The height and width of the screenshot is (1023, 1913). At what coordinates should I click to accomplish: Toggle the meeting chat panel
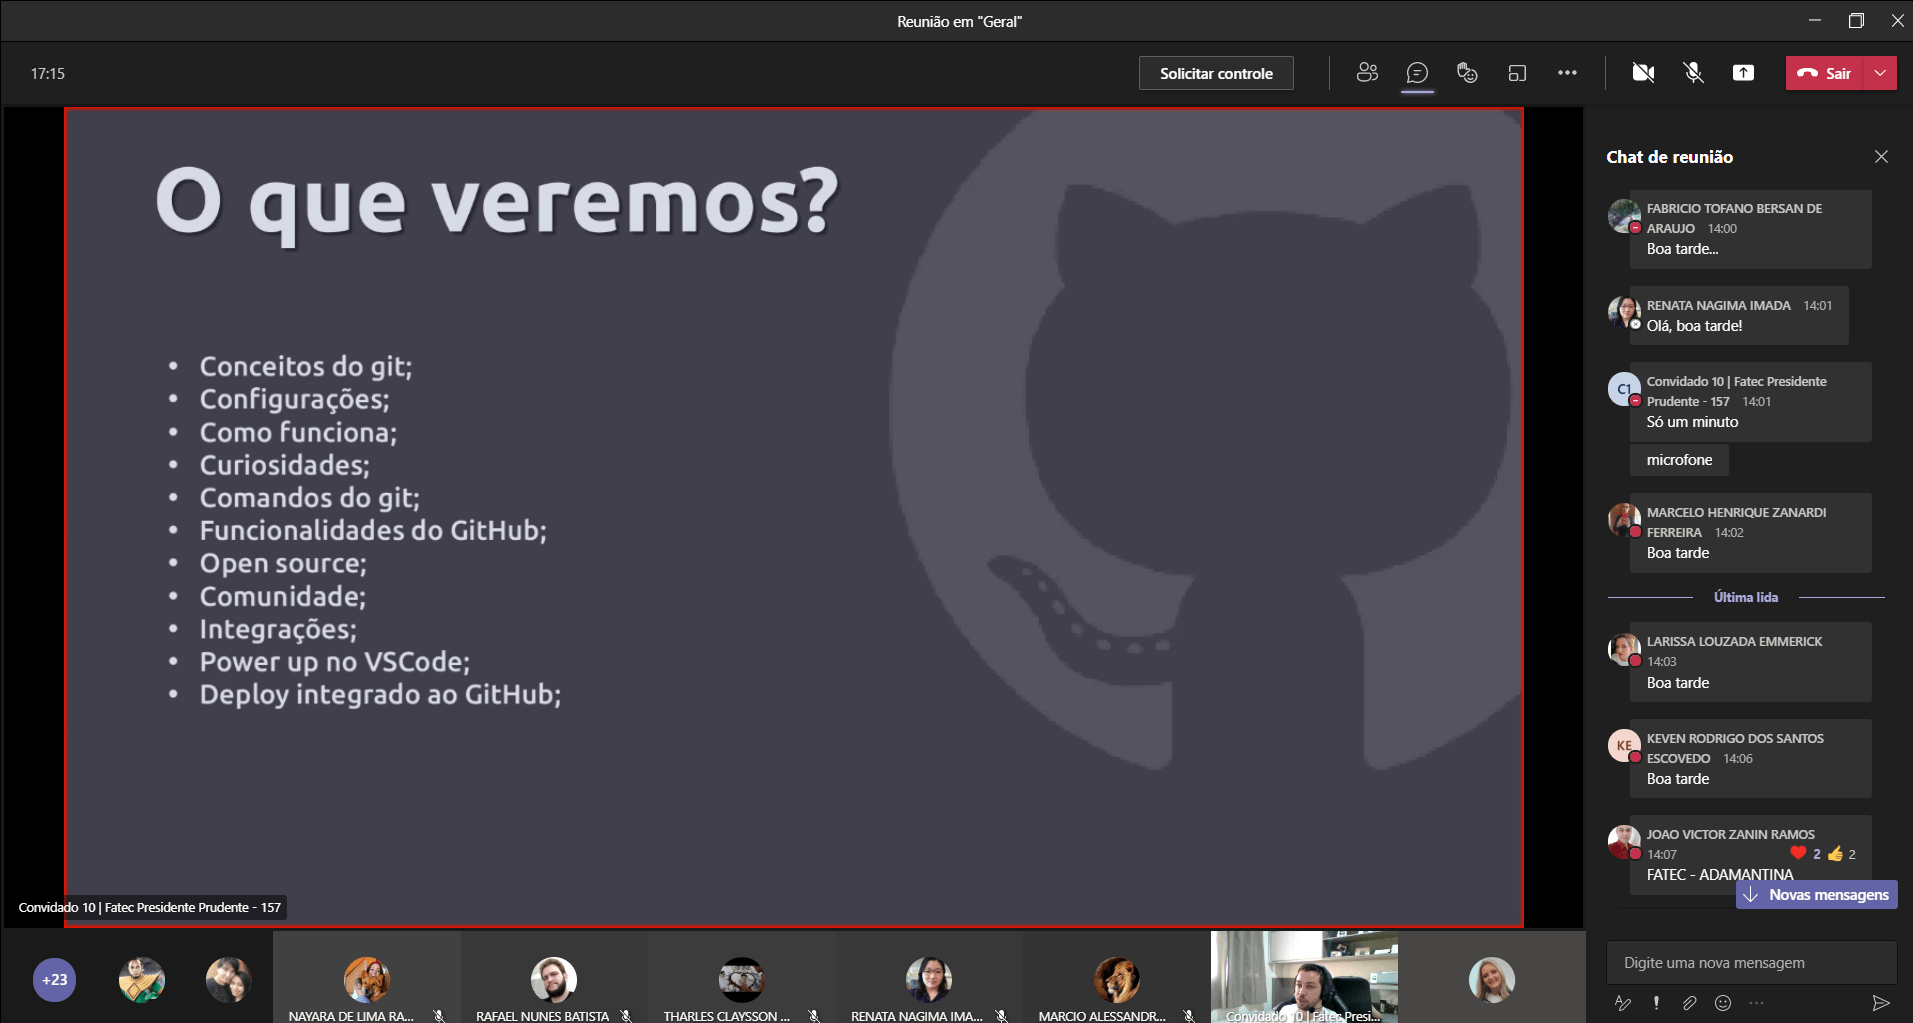pos(1417,73)
